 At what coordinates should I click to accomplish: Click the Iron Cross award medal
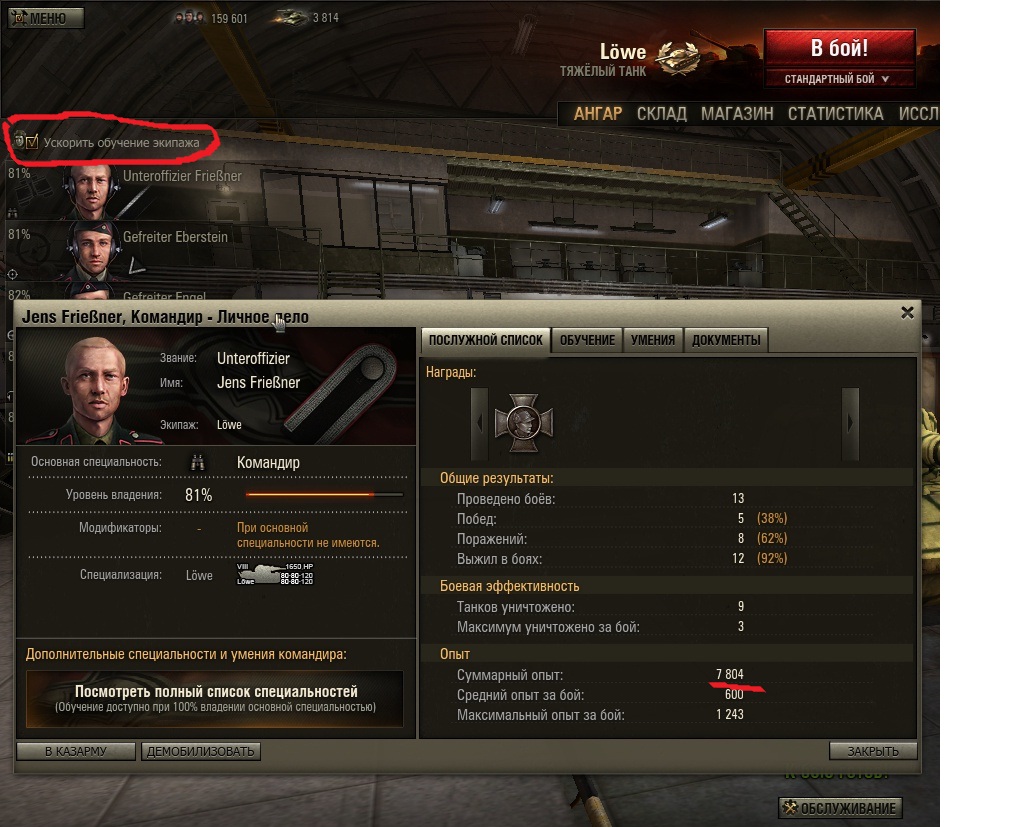[524, 423]
